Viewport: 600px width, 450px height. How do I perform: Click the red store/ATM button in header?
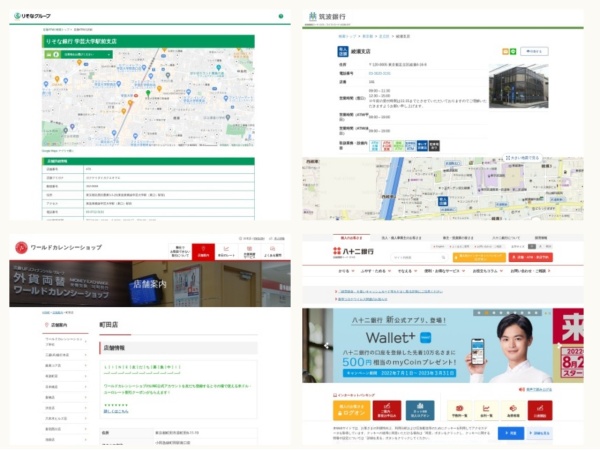[x=531, y=258]
